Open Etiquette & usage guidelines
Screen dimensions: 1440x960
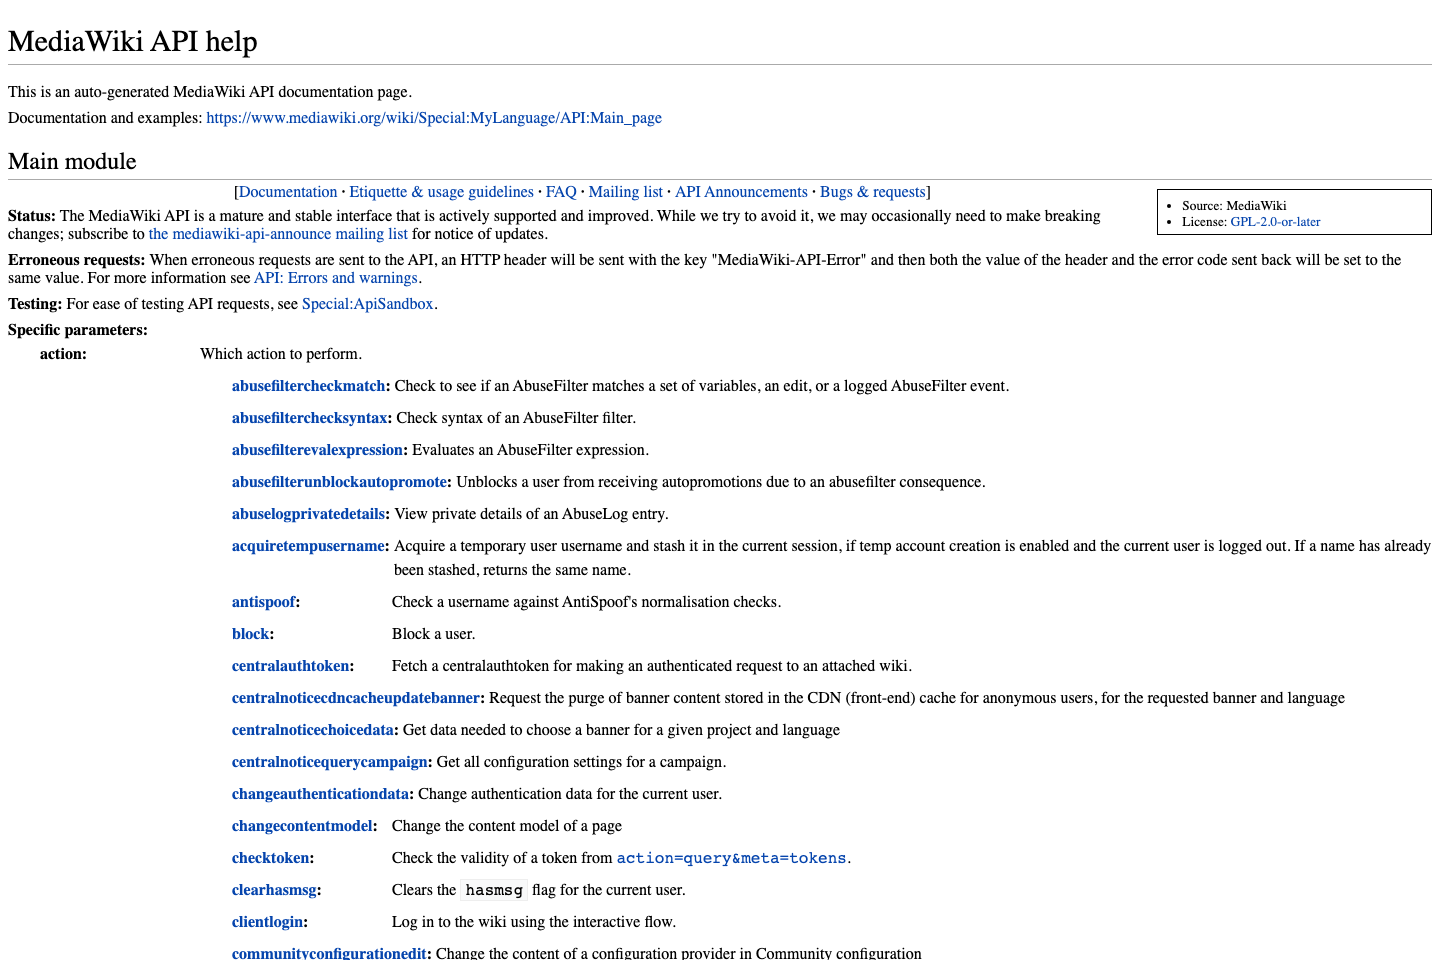(x=441, y=191)
